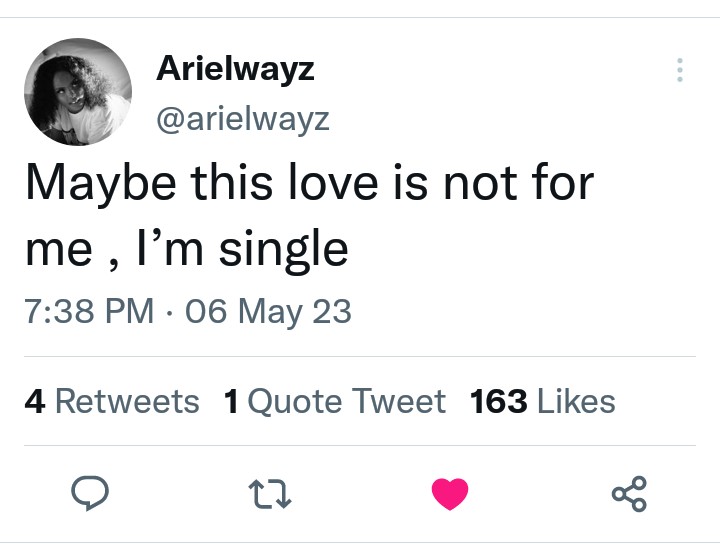Click the 7:38 PM timestamp
The height and width of the screenshot is (544, 720).
coord(88,311)
